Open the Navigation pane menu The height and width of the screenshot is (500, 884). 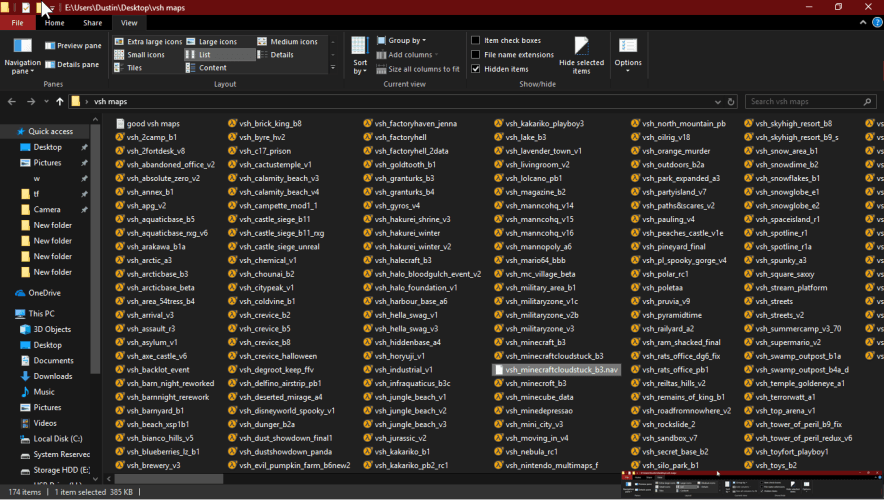[22, 56]
